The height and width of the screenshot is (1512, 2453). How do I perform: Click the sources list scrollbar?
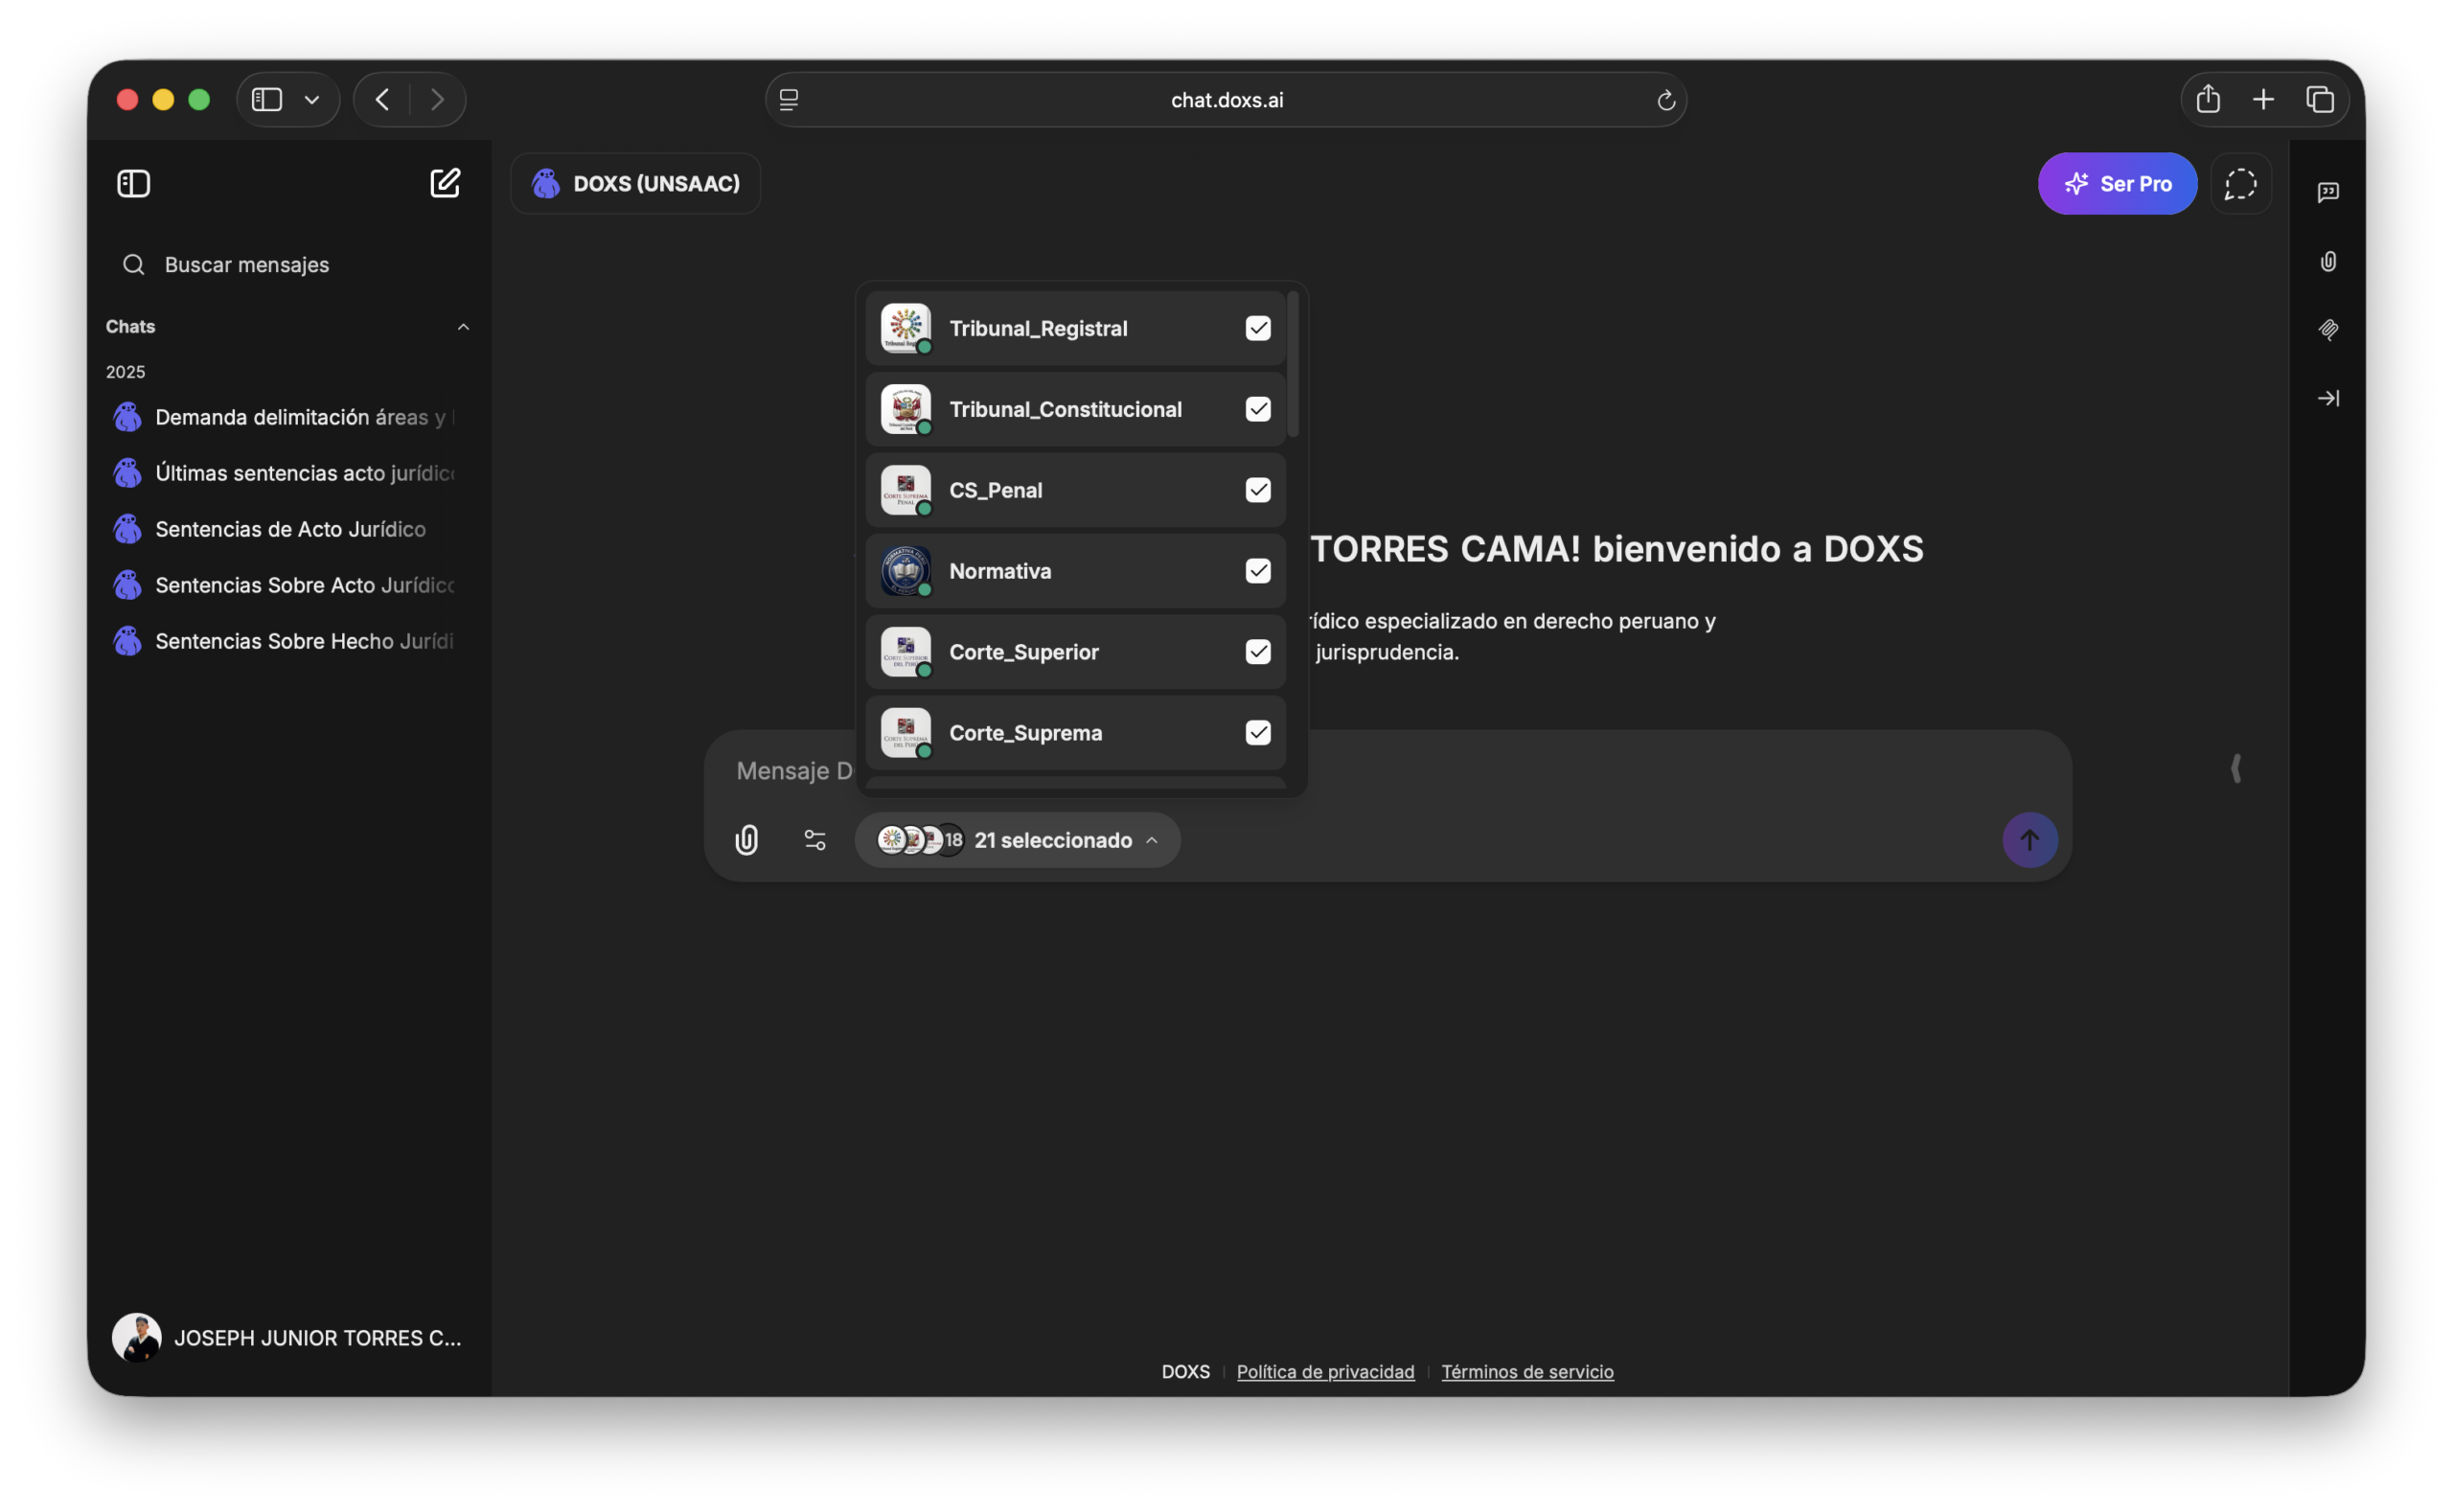1293,364
